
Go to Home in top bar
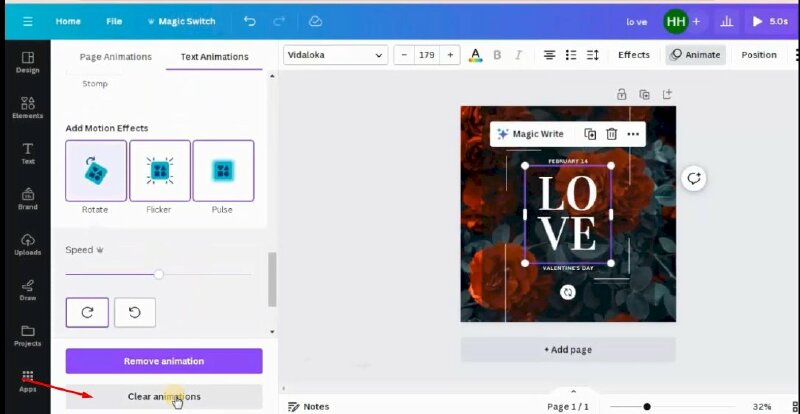point(68,21)
